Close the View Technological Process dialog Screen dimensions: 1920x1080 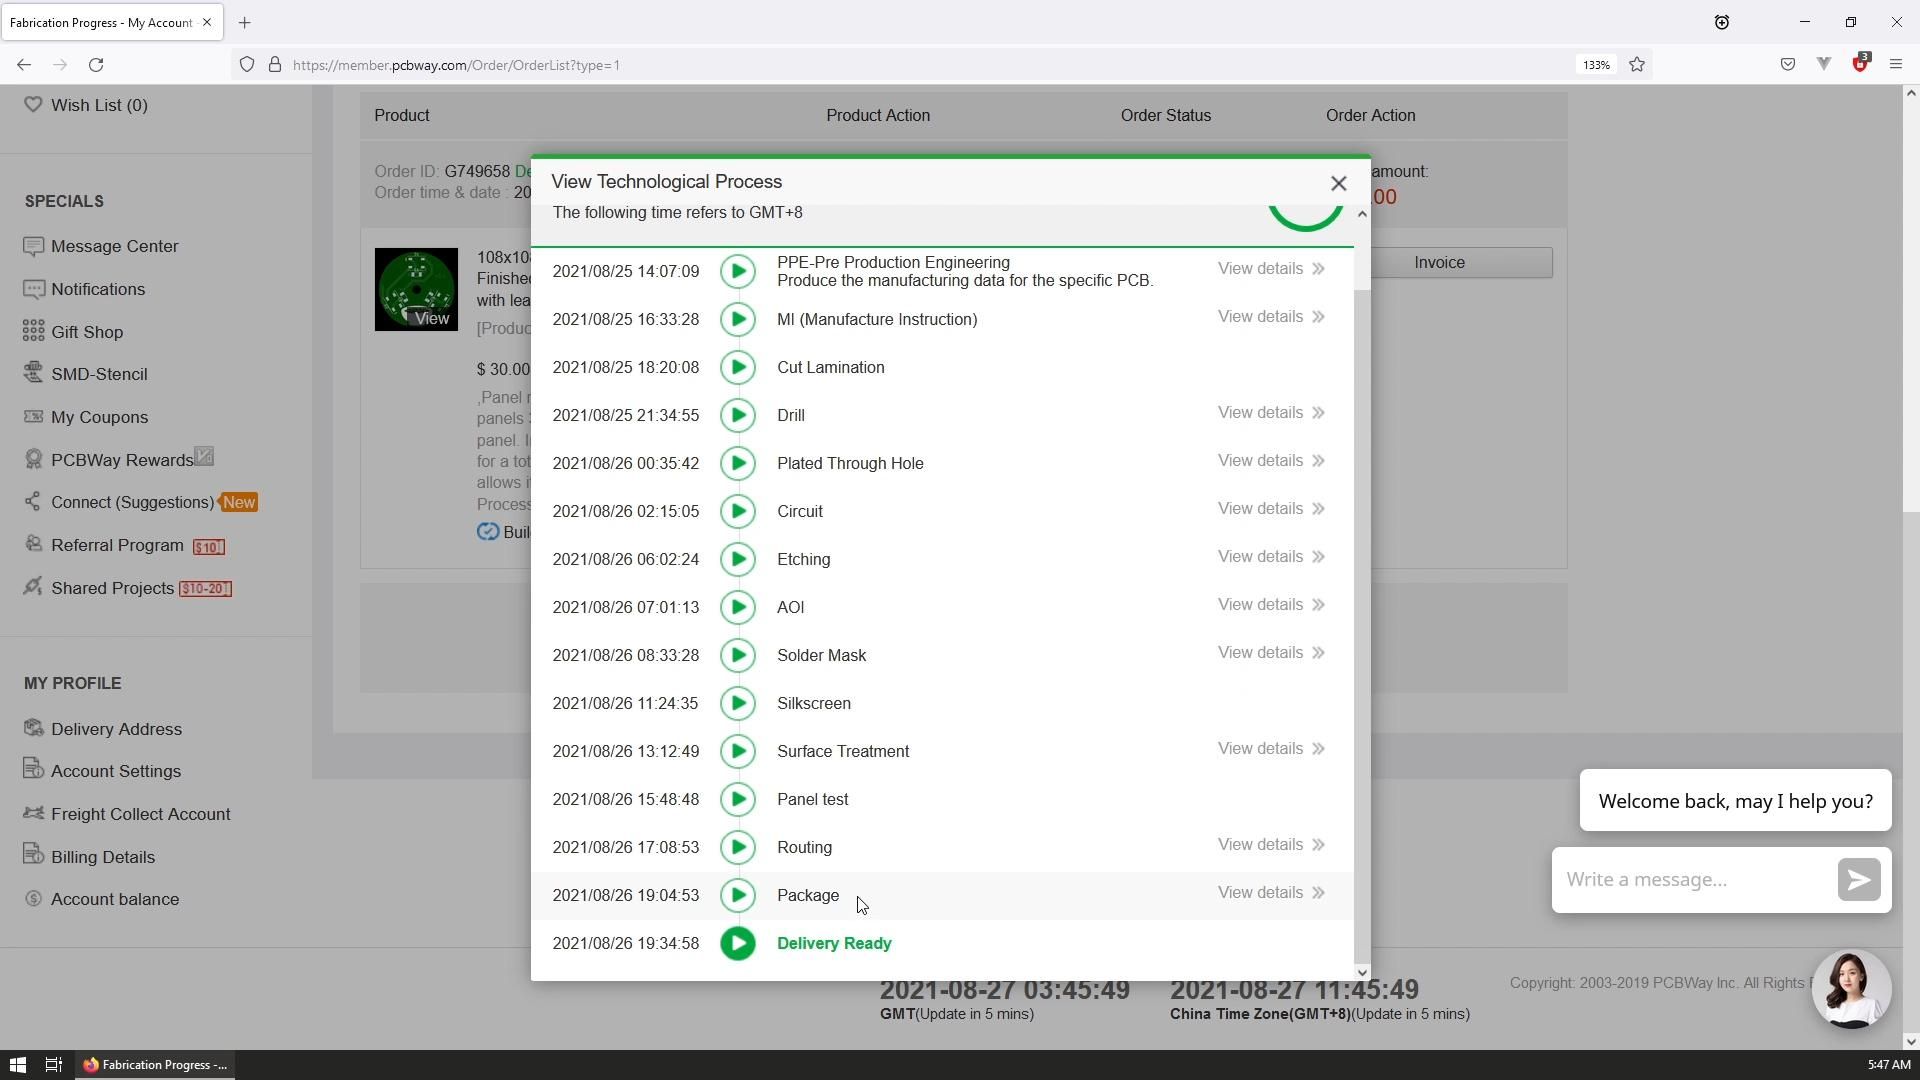coord(1338,183)
